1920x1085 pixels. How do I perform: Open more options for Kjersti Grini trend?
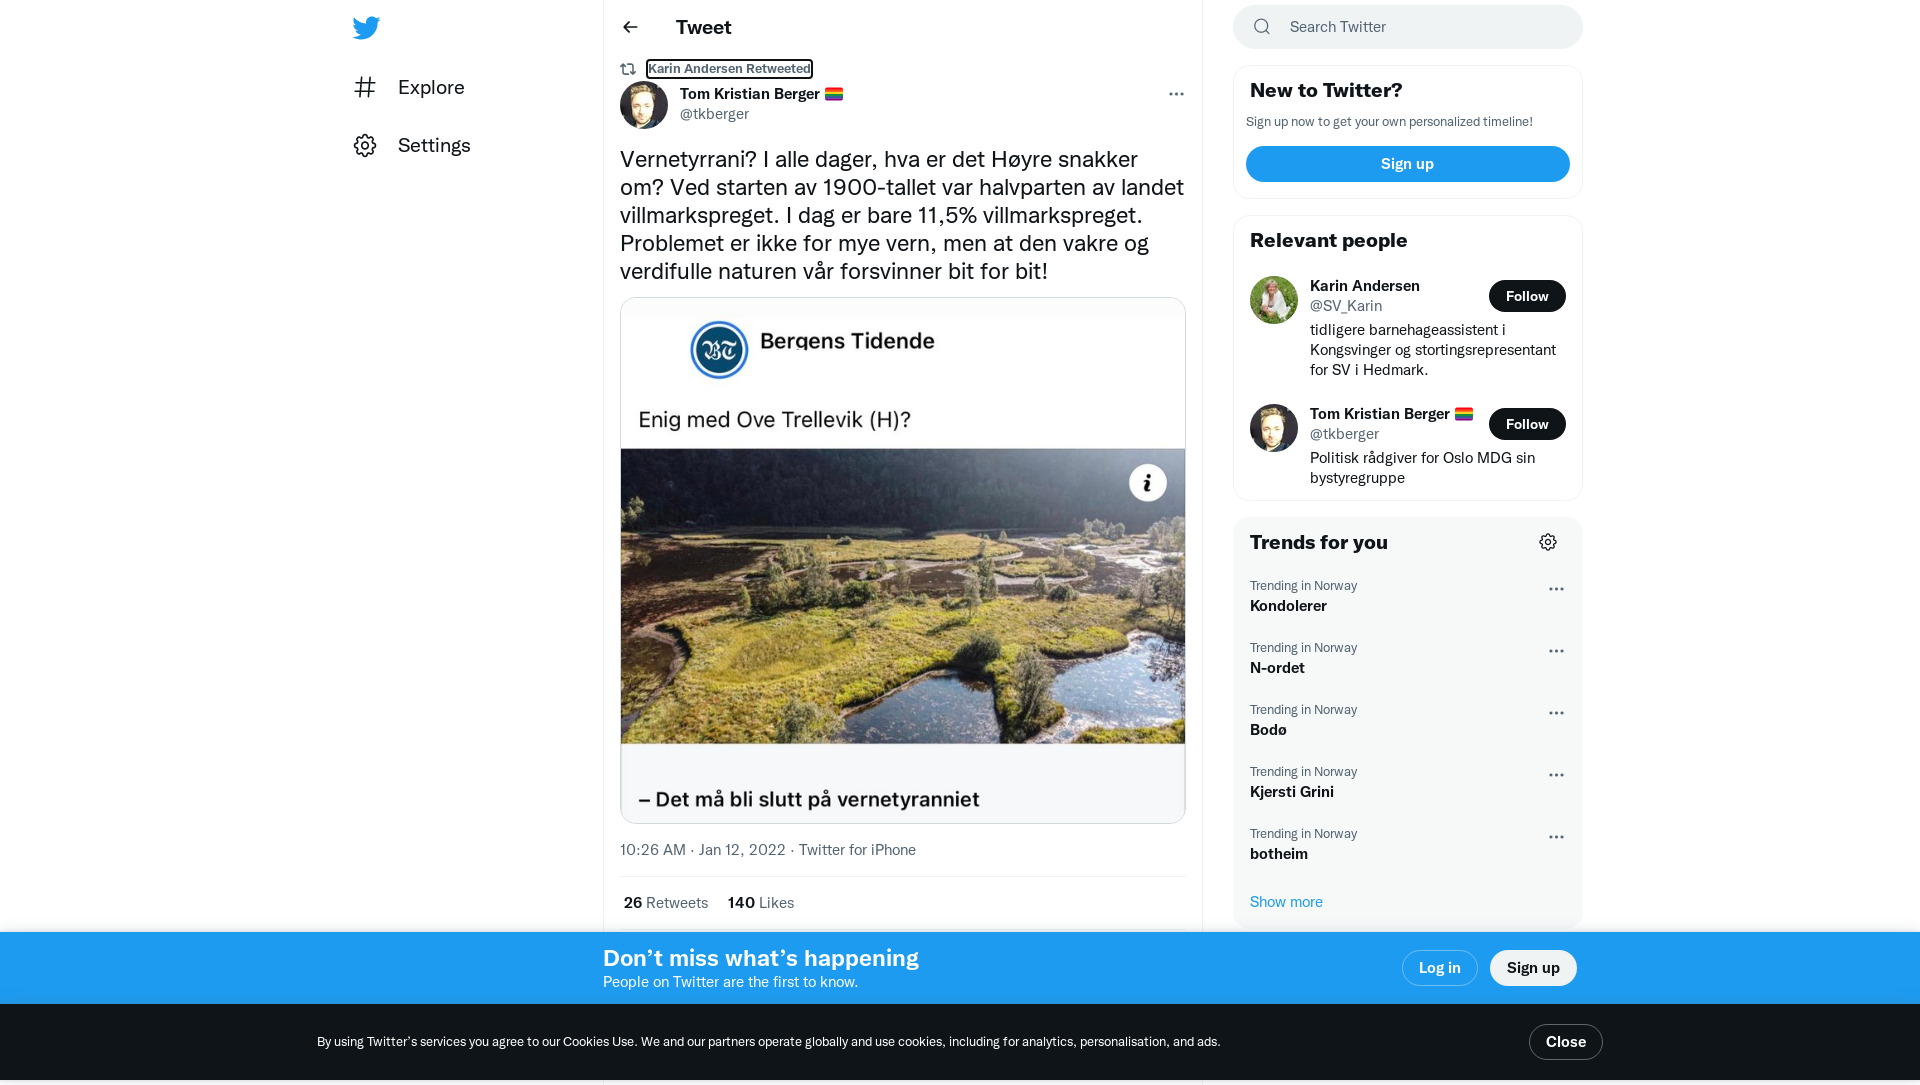pos(1556,775)
